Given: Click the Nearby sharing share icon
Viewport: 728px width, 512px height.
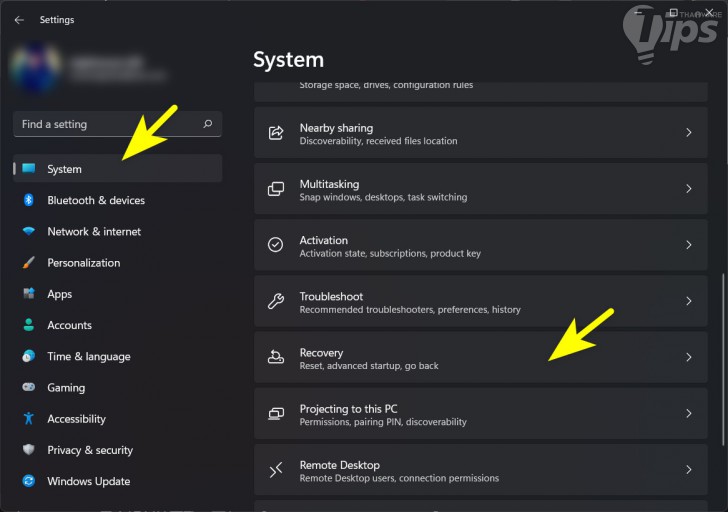Looking at the screenshot, I should coord(276,133).
